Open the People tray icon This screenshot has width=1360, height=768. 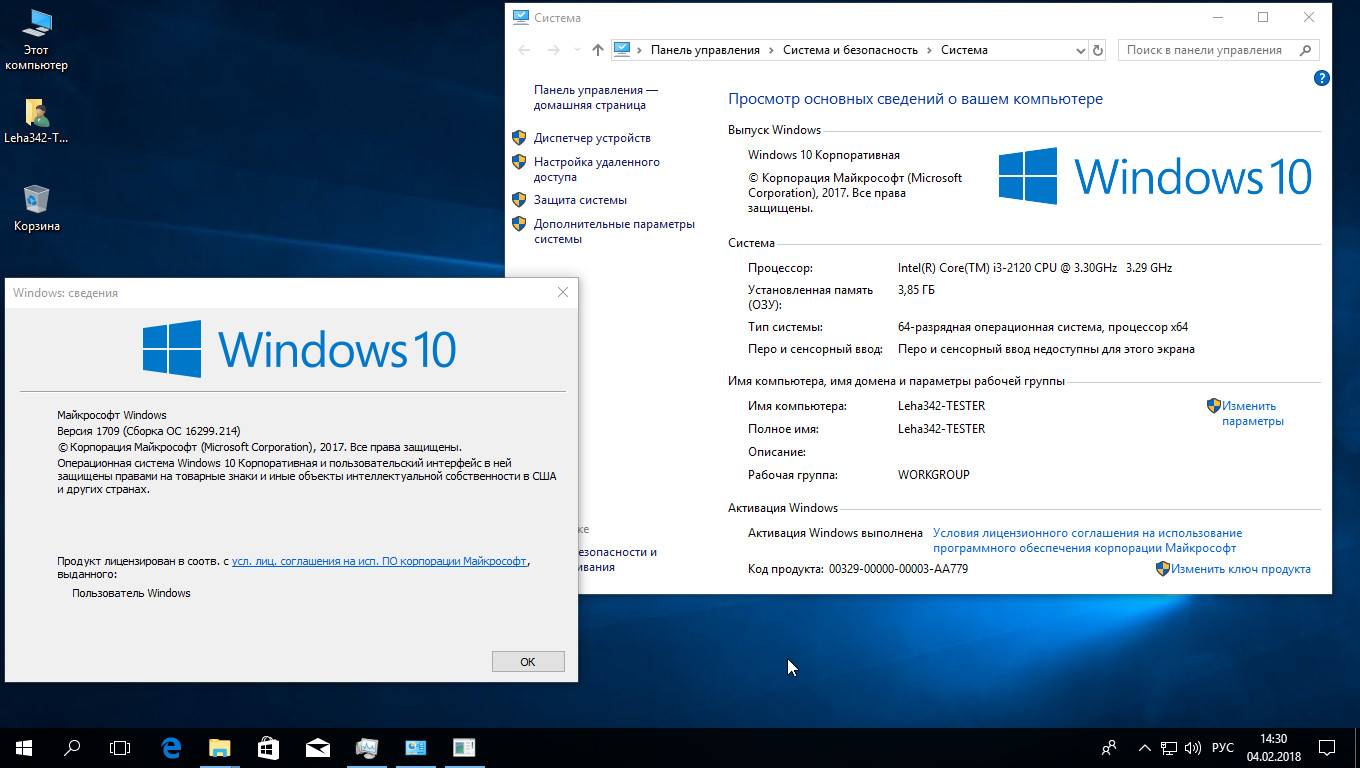[1109, 747]
